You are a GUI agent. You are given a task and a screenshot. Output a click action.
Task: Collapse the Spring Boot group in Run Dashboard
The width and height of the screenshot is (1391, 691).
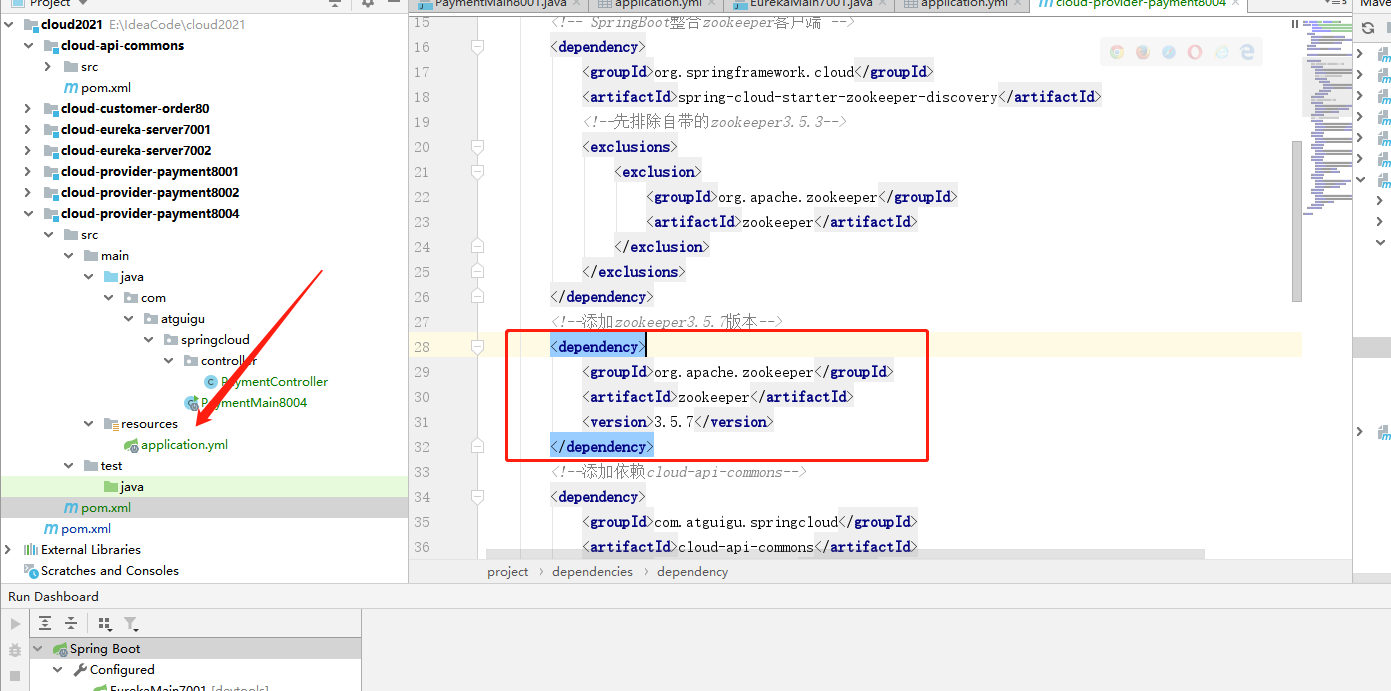pyautogui.click(x=39, y=649)
